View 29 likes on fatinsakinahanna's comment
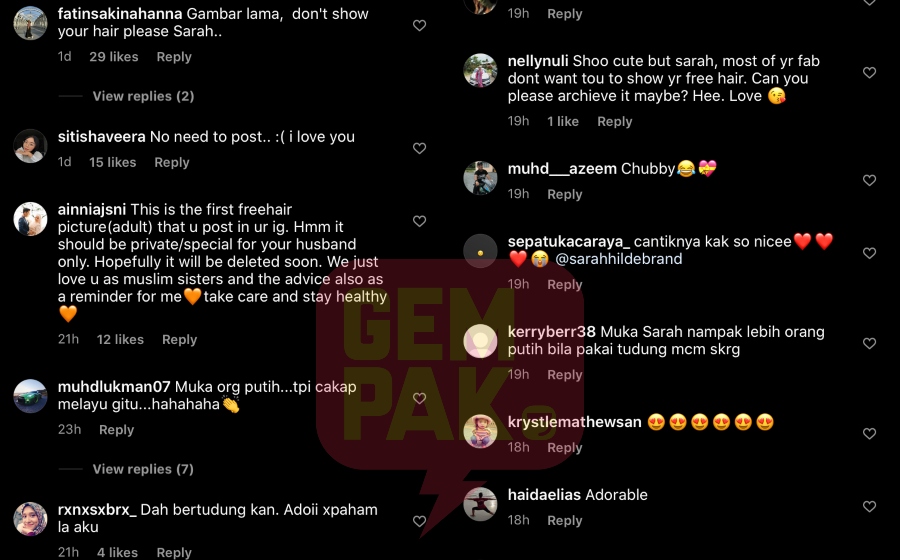The width and height of the screenshot is (900, 560). point(114,57)
